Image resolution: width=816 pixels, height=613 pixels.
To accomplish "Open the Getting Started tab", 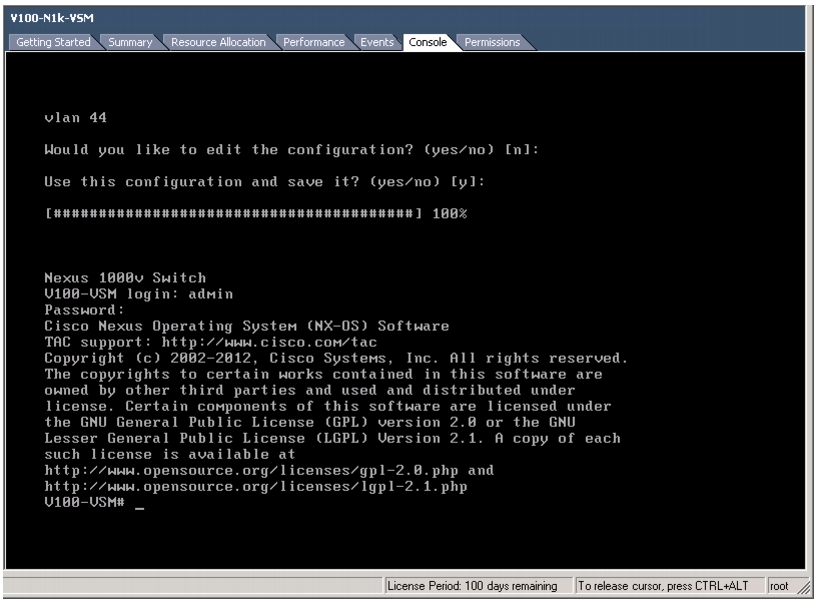I will pyautogui.click(x=53, y=42).
